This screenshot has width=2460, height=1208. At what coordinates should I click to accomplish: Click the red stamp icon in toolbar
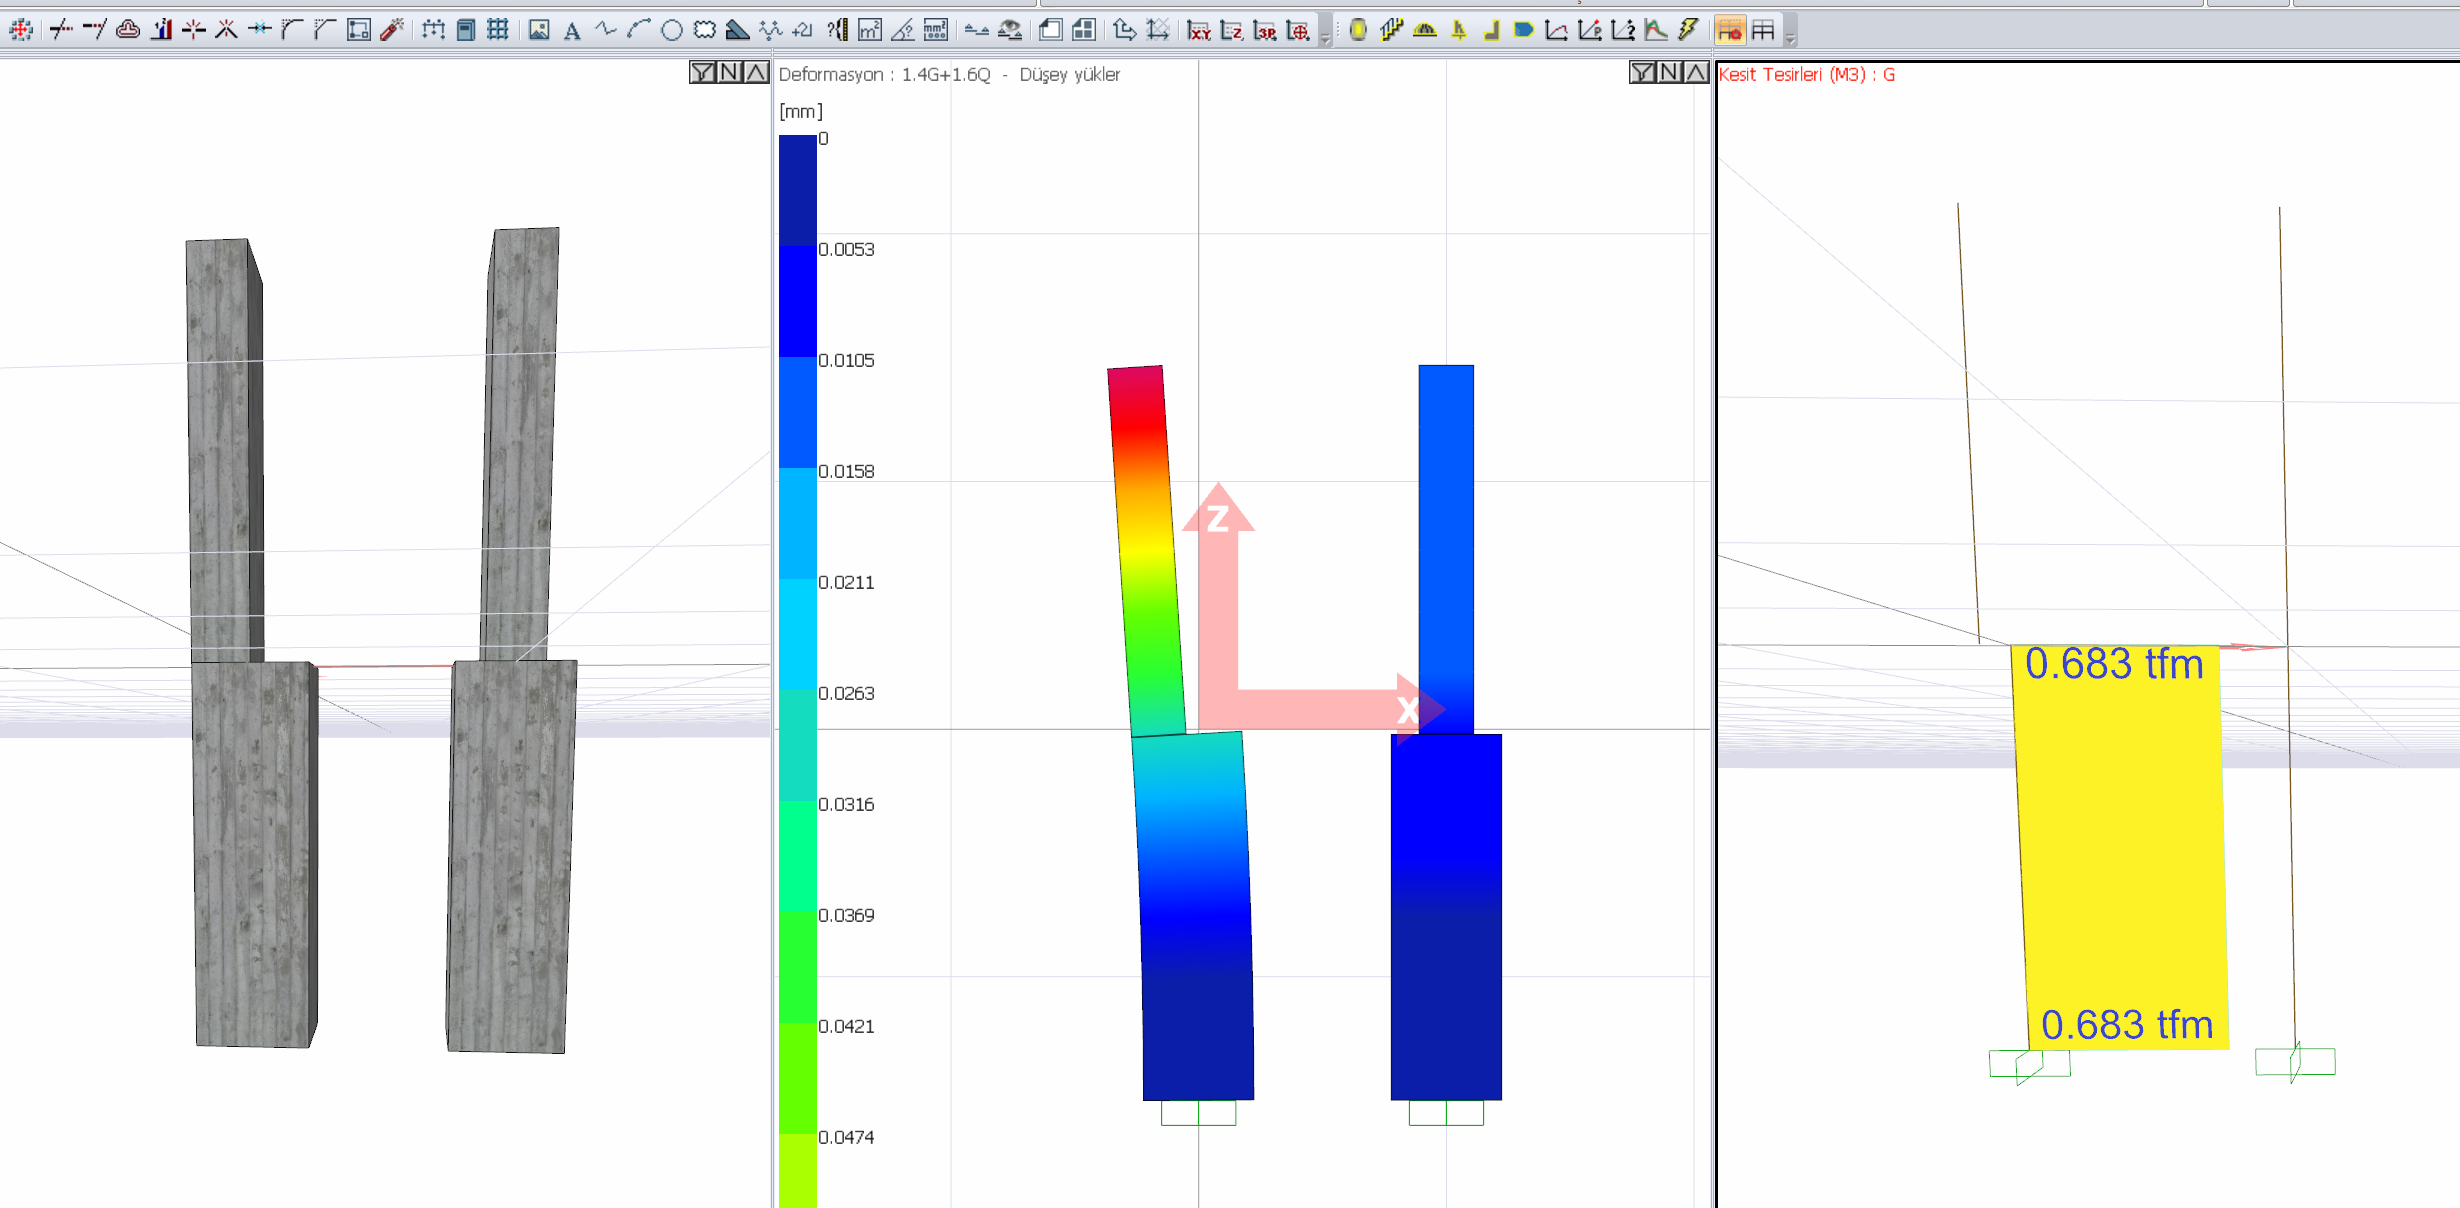127,30
